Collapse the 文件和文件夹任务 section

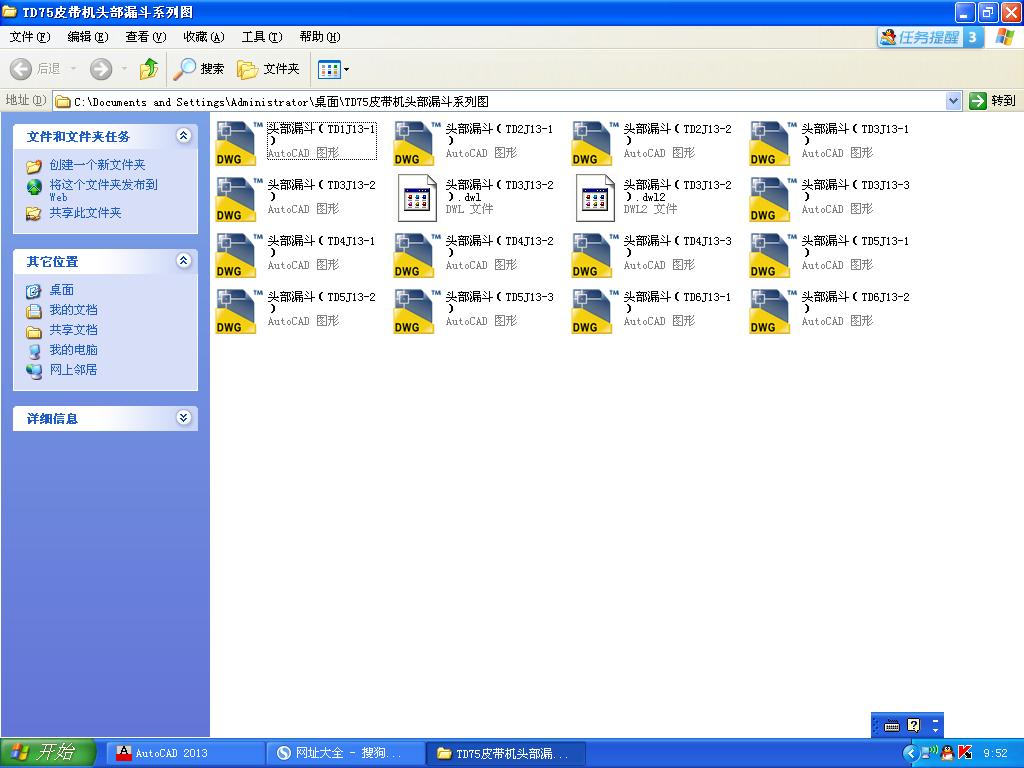pos(183,136)
